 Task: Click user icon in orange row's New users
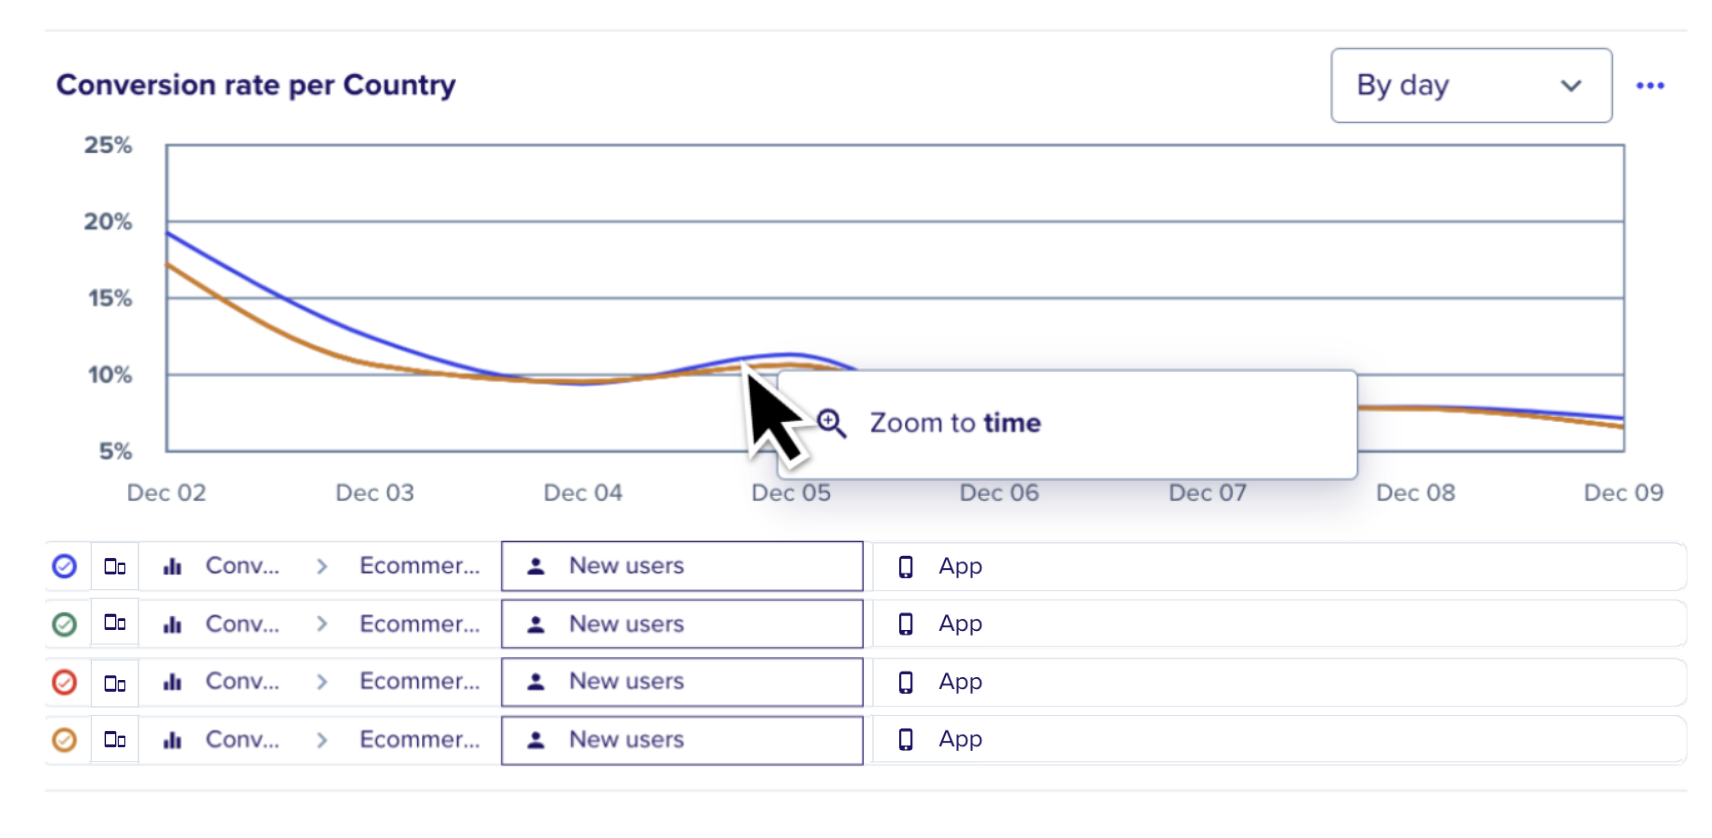pos(536,740)
